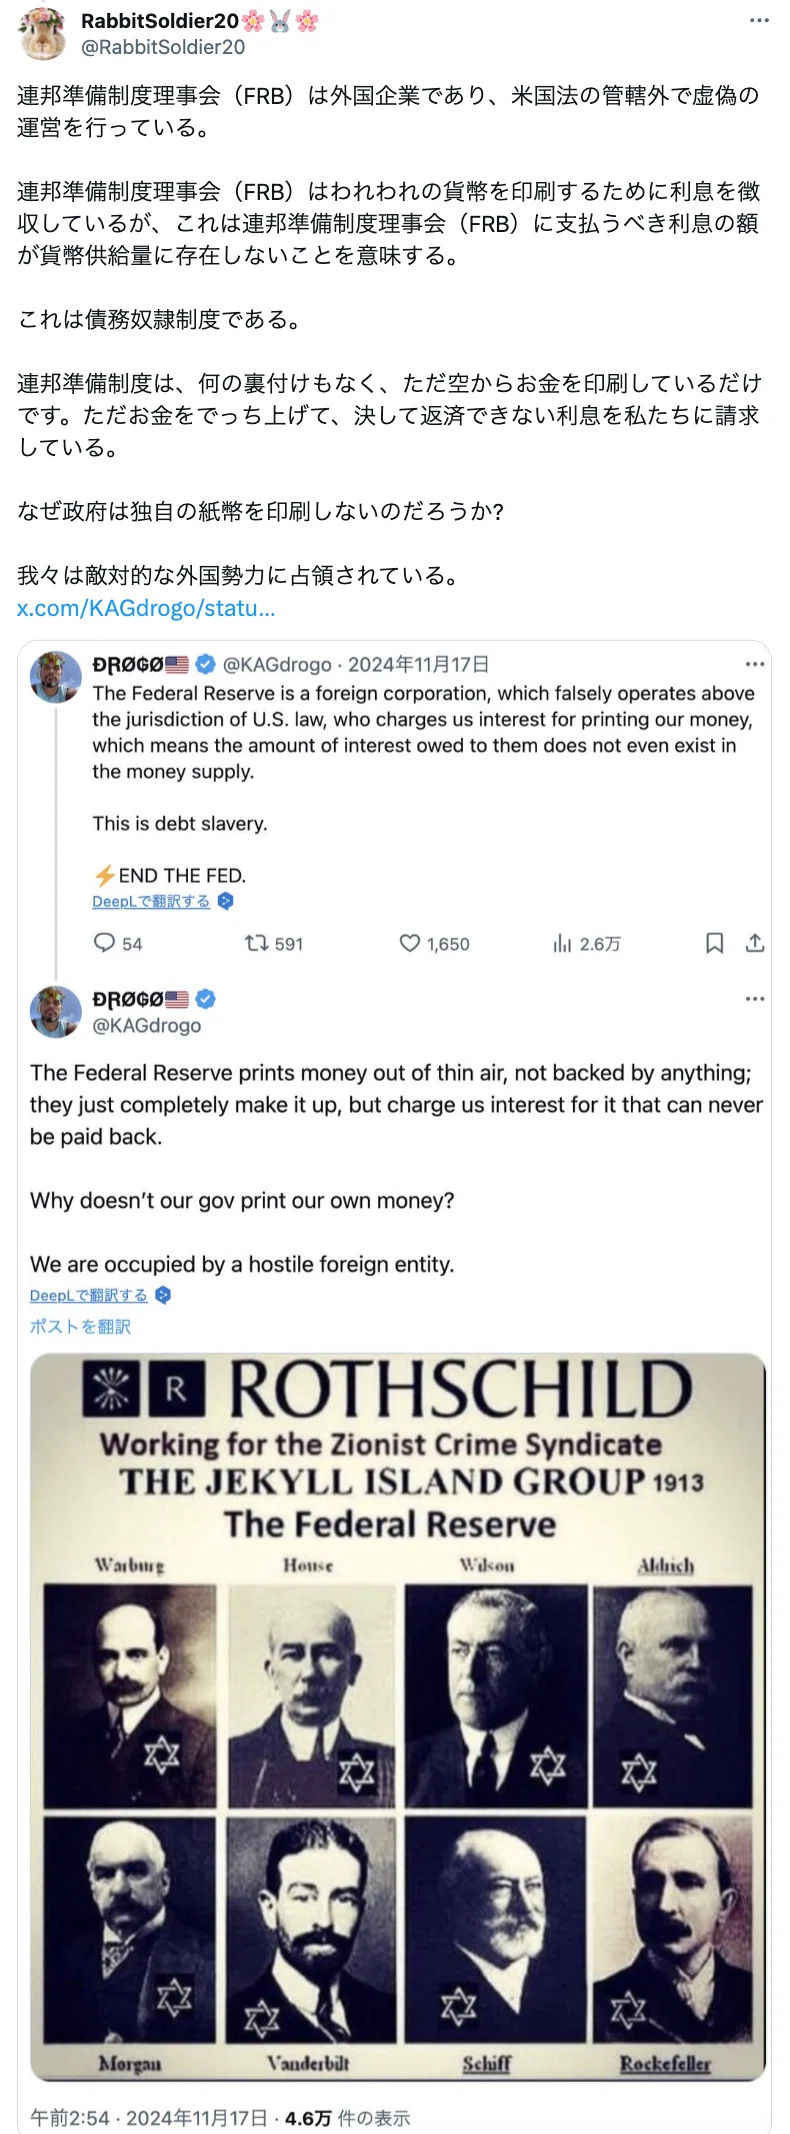
Task: Click the DeepL logo icon beside the second translate link
Action: click(x=163, y=1295)
